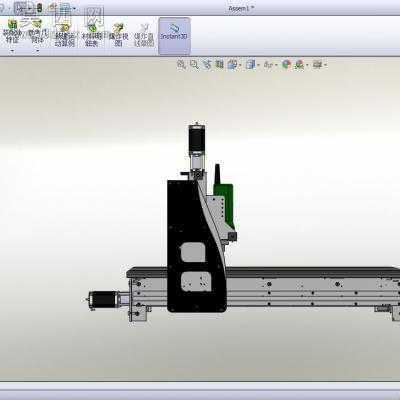
Task: Click the Apply Scene icon
Action: click(x=299, y=64)
